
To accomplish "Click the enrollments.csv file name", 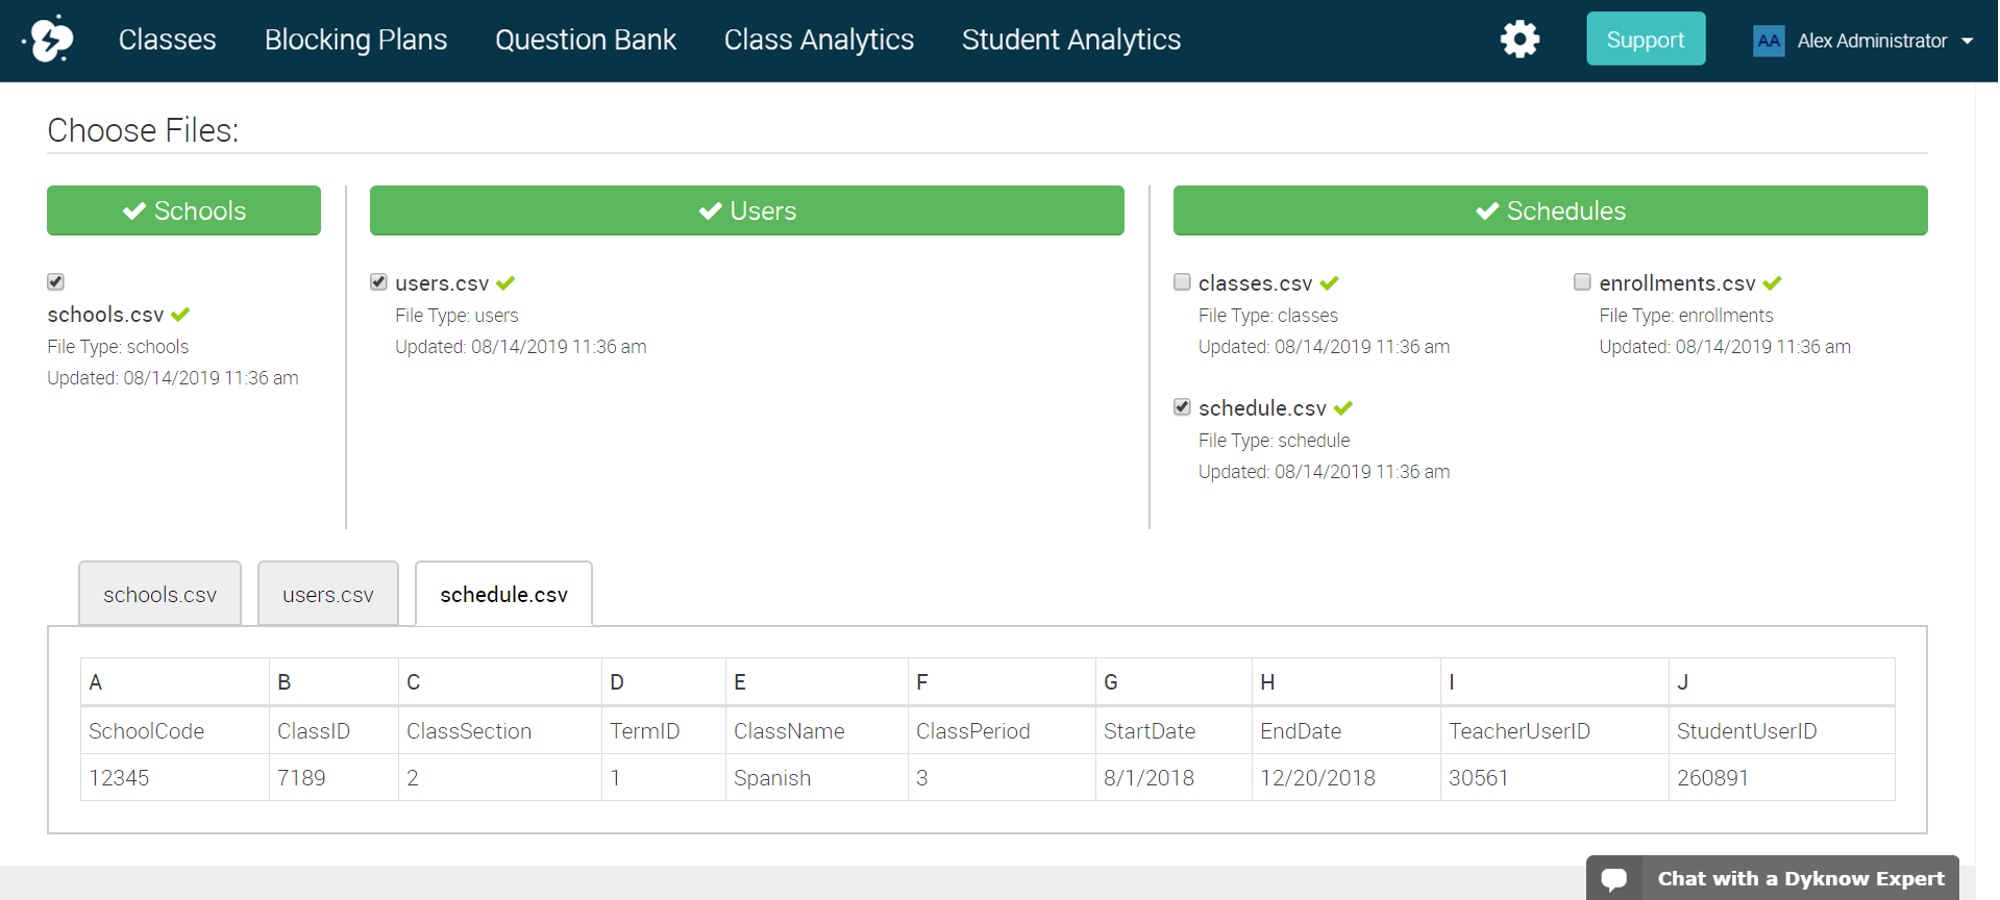I will pos(1677,283).
